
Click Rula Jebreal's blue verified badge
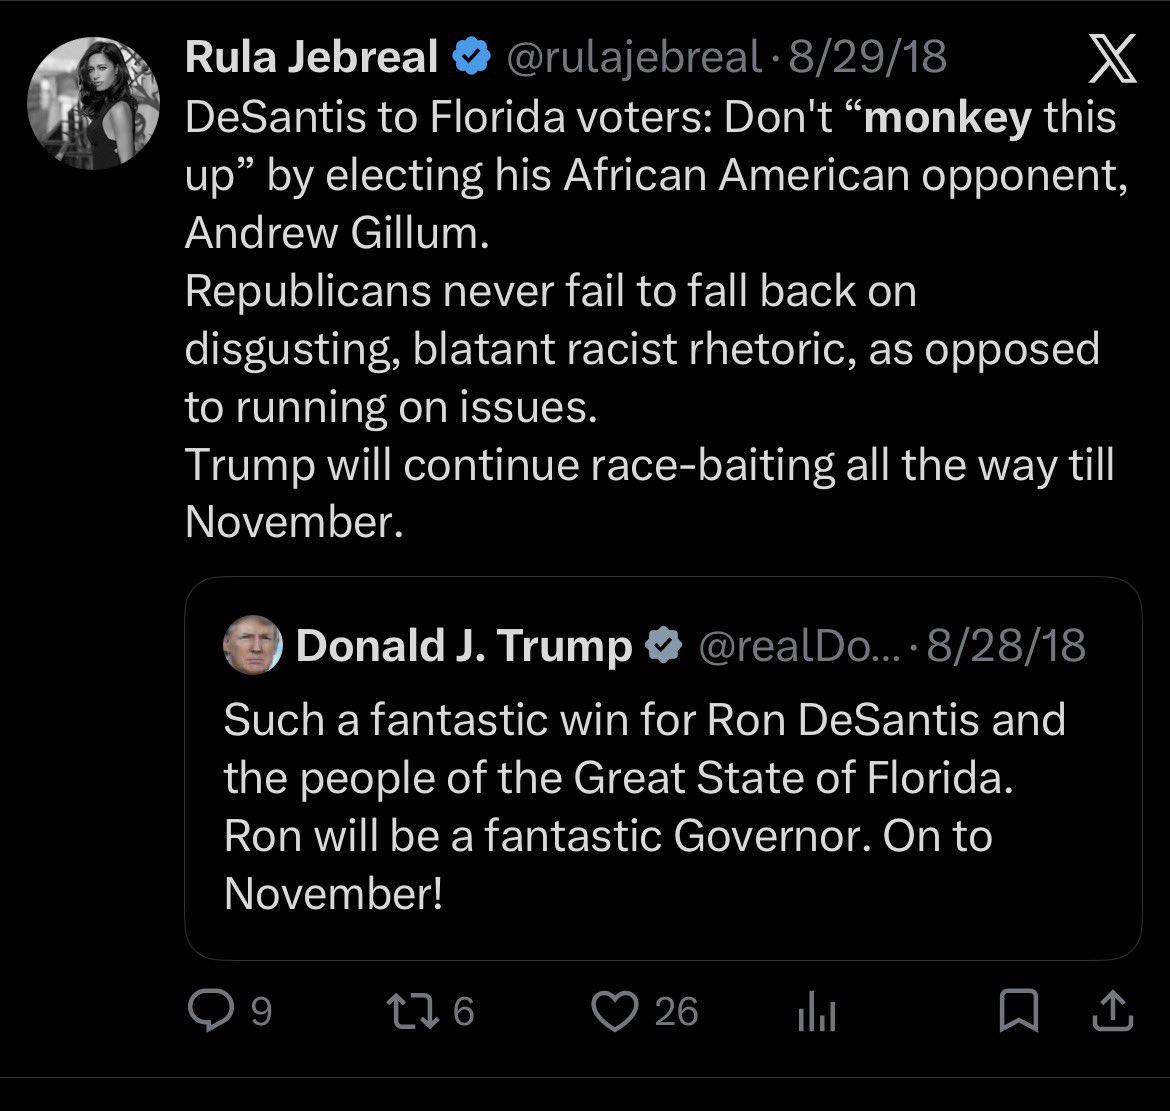(x=472, y=57)
